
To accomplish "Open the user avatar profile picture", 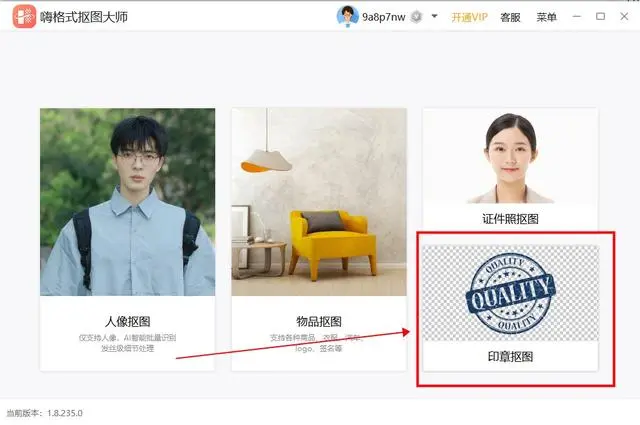I will pyautogui.click(x=347, y=16).
